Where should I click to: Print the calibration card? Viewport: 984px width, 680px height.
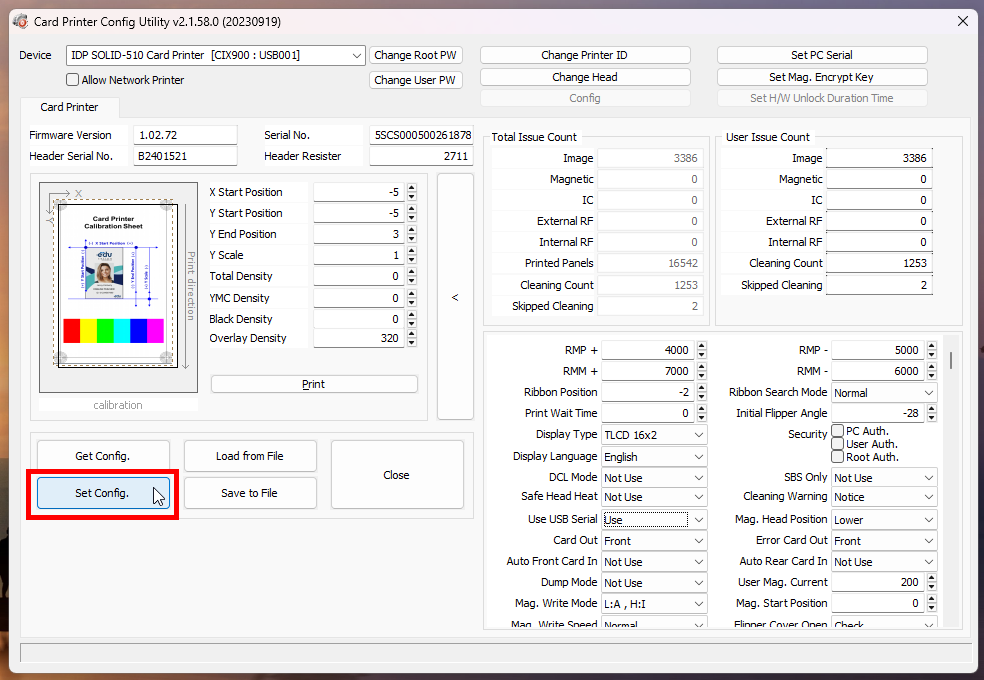pyautogui.click(x=314, y=384)
